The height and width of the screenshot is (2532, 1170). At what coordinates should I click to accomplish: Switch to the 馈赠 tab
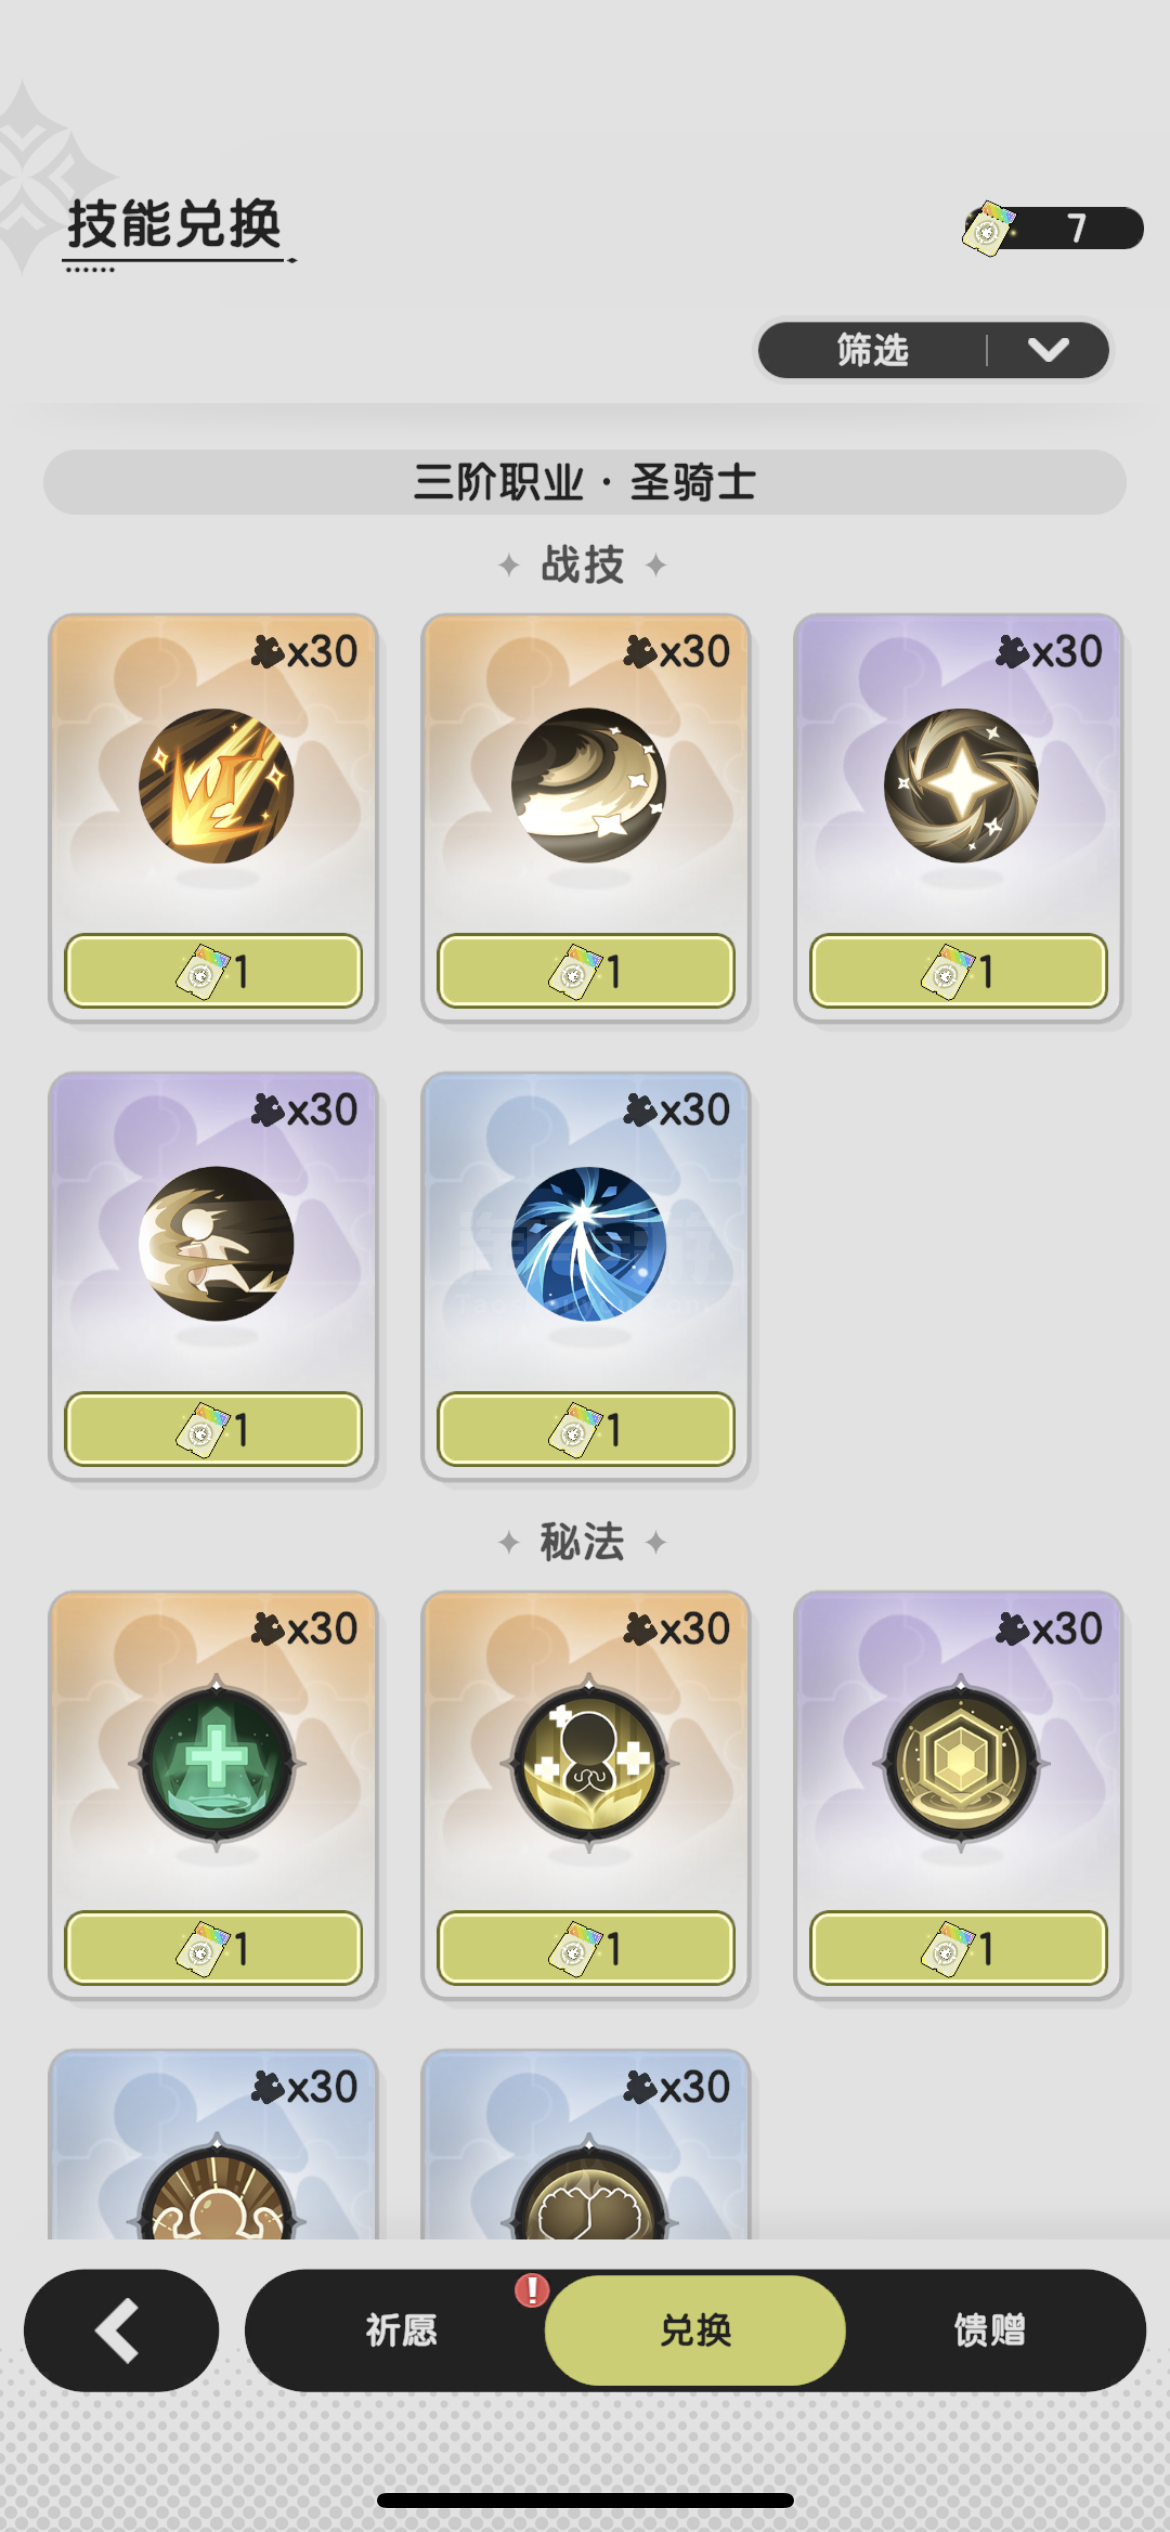[990, 2330]
